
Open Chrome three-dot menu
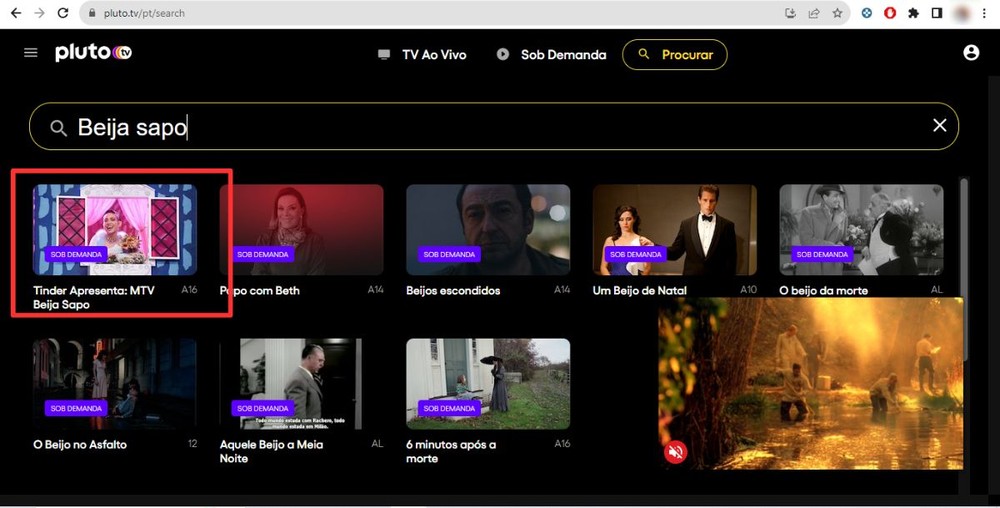pos(985,13)
